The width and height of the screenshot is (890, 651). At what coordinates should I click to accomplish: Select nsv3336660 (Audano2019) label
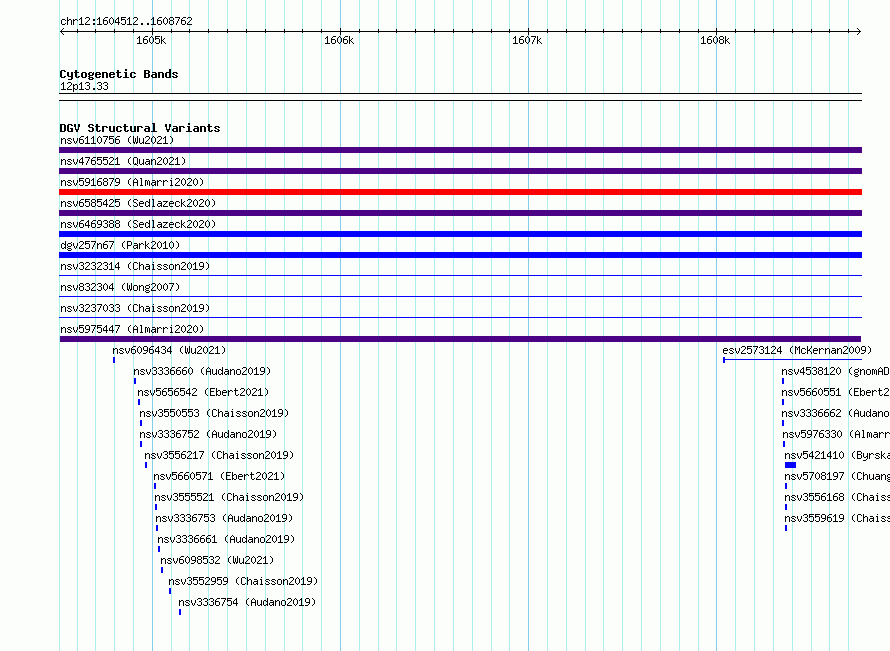(x=202, y=371)
